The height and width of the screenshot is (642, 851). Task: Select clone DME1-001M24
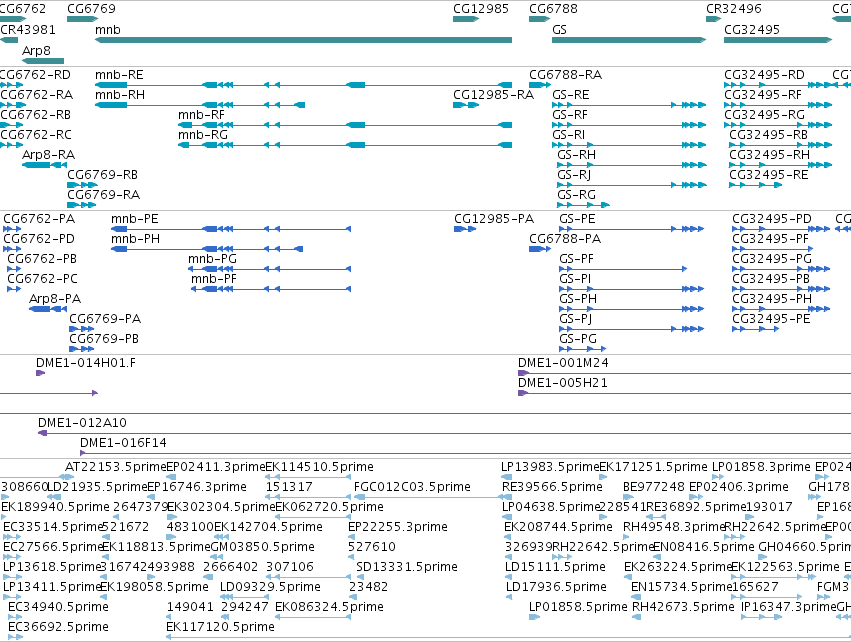[x=684, y=373]
